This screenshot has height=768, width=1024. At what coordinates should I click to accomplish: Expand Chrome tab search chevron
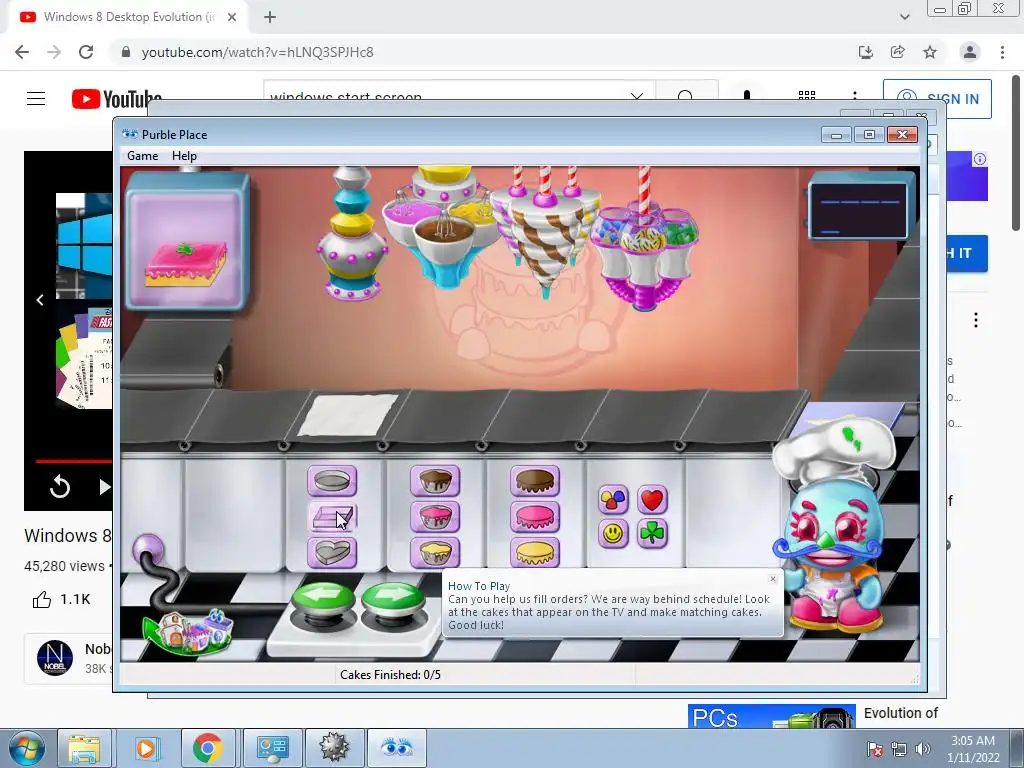(x=904, y=17)
